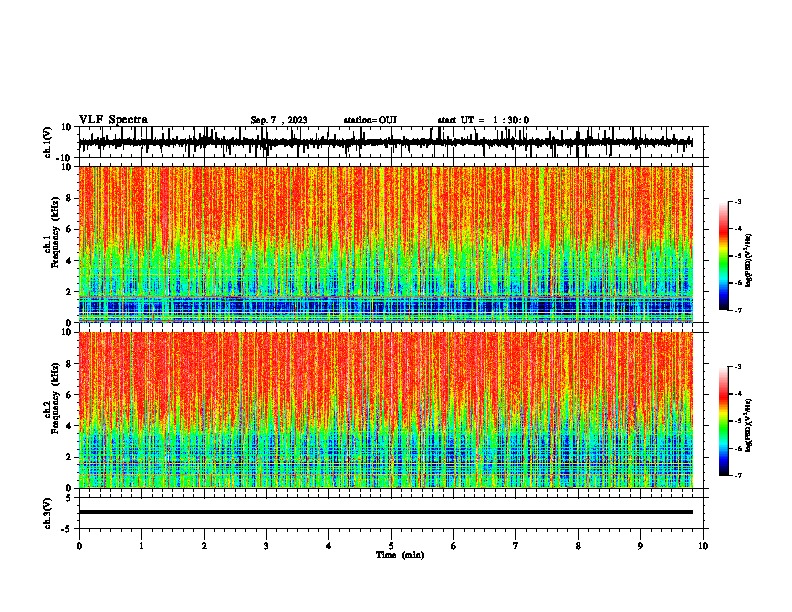Click the "VLF Spectra" plot title
Screen dimensions: 792x612
click(x=113, y=120)
